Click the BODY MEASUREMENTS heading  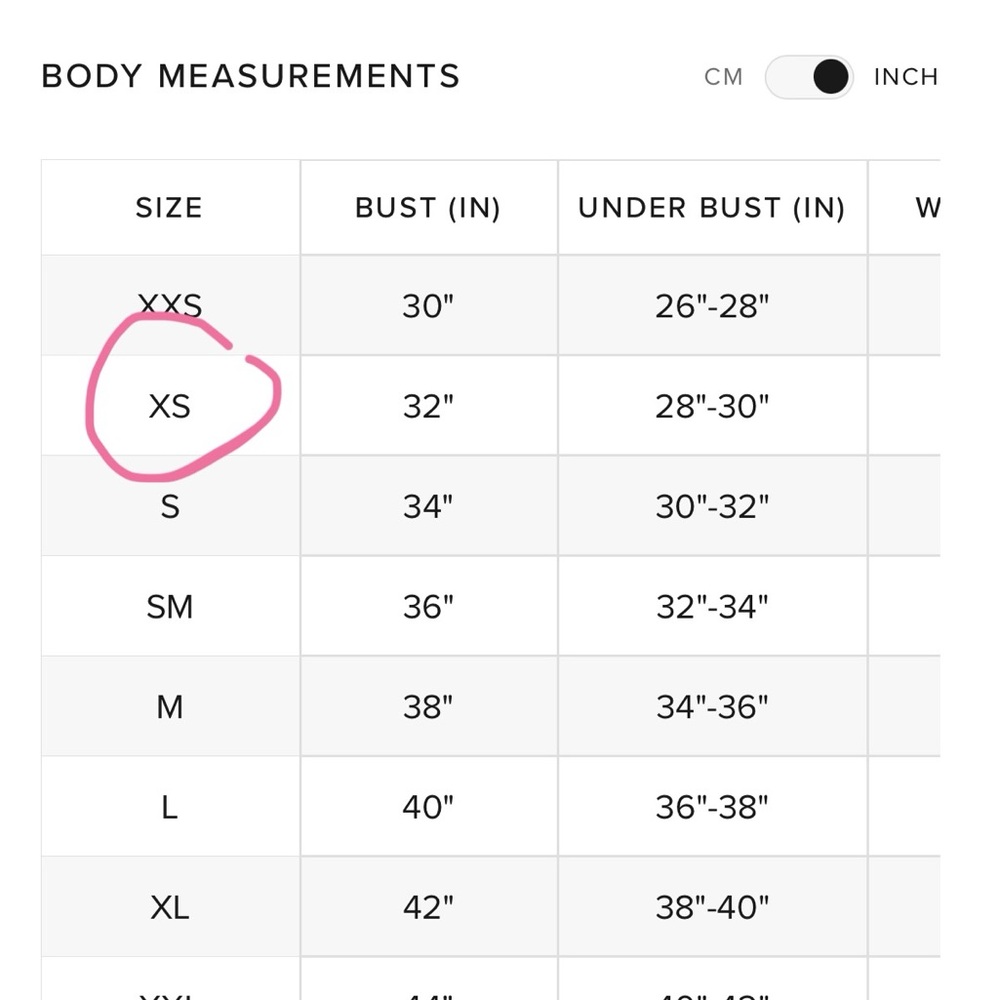(x=251, y=77)
